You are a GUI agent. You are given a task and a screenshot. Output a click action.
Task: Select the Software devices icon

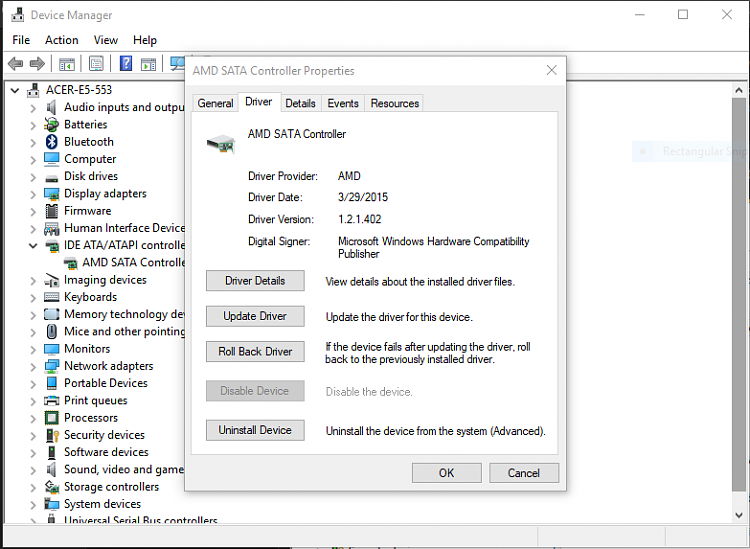coord(52,452)
